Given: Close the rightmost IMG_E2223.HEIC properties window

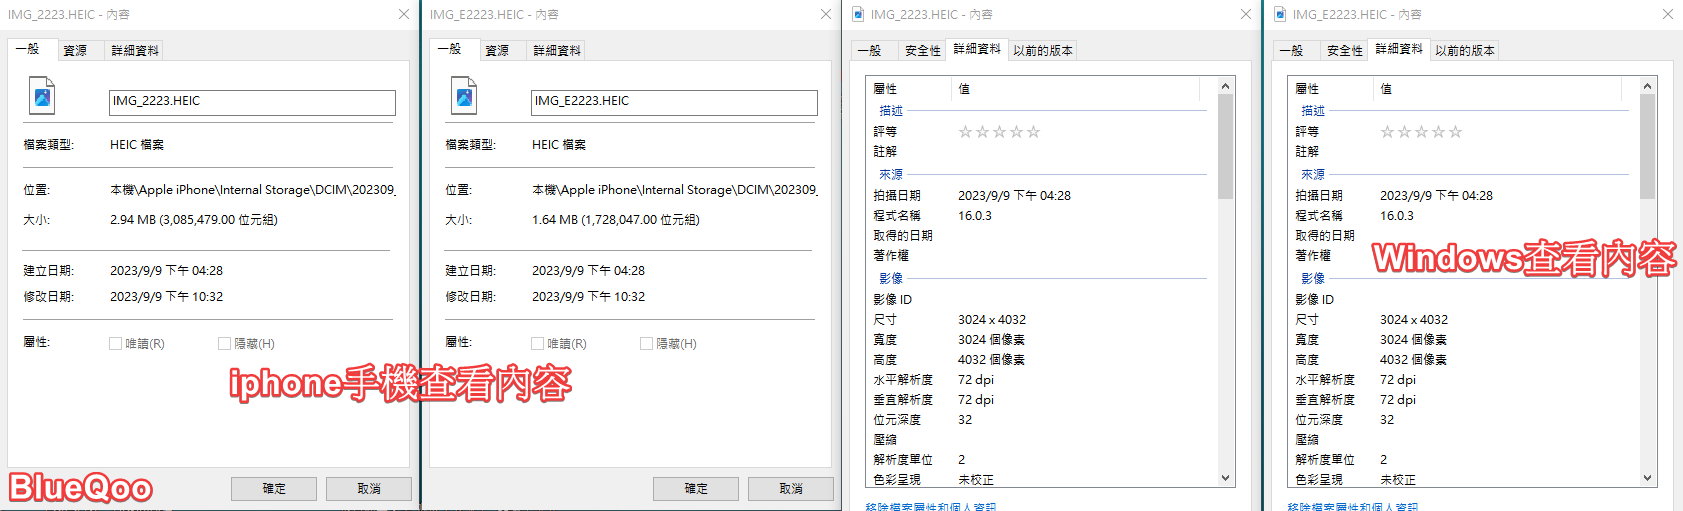Looking at the screenshot, I should [x=1667, y=14].
